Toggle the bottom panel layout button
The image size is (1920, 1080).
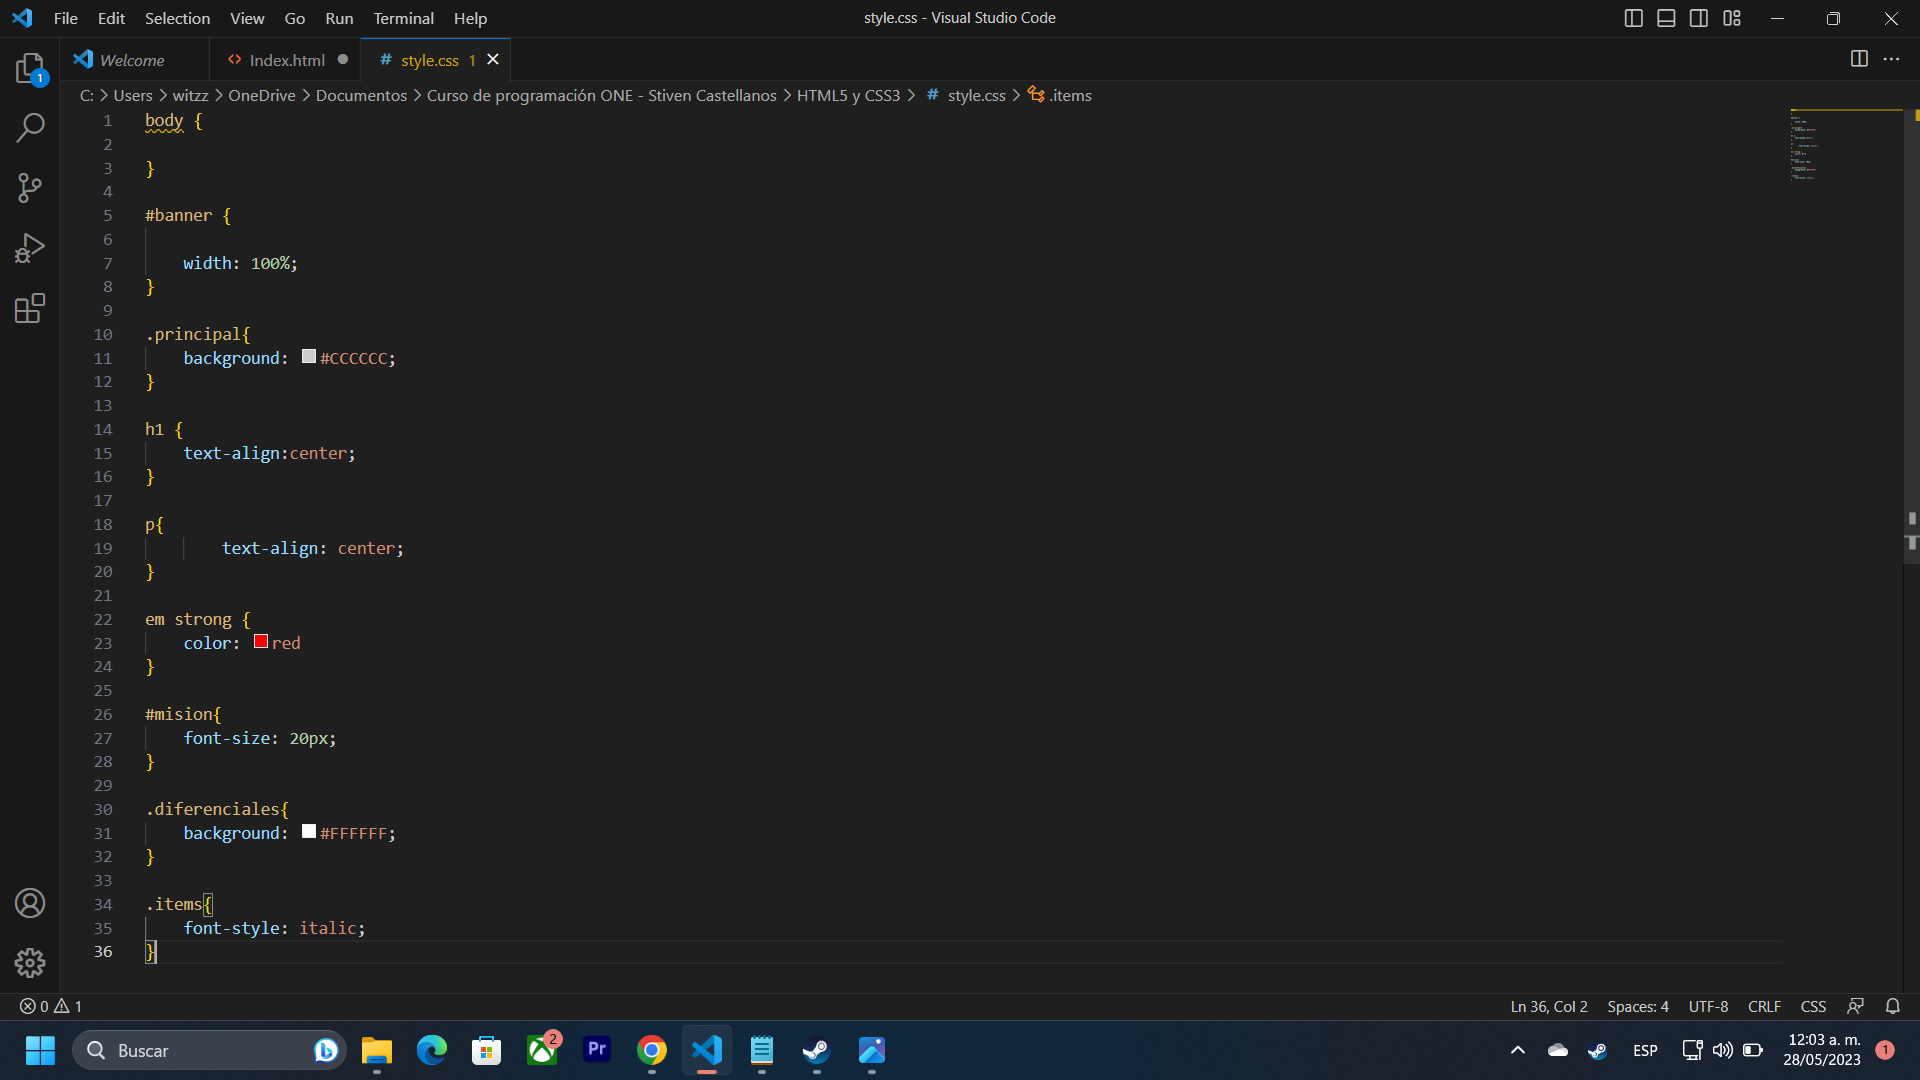1666,18
